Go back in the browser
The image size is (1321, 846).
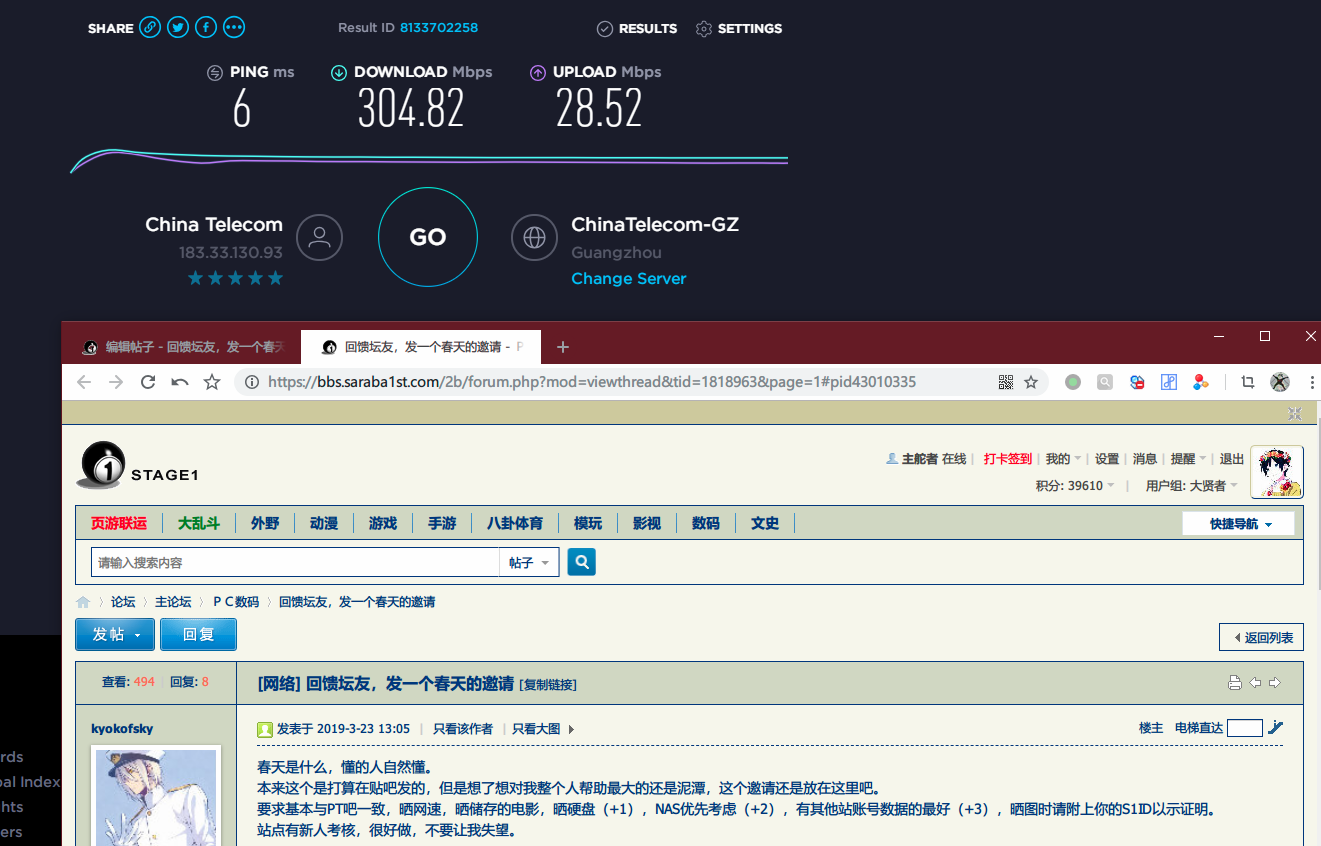click(84, 382)
